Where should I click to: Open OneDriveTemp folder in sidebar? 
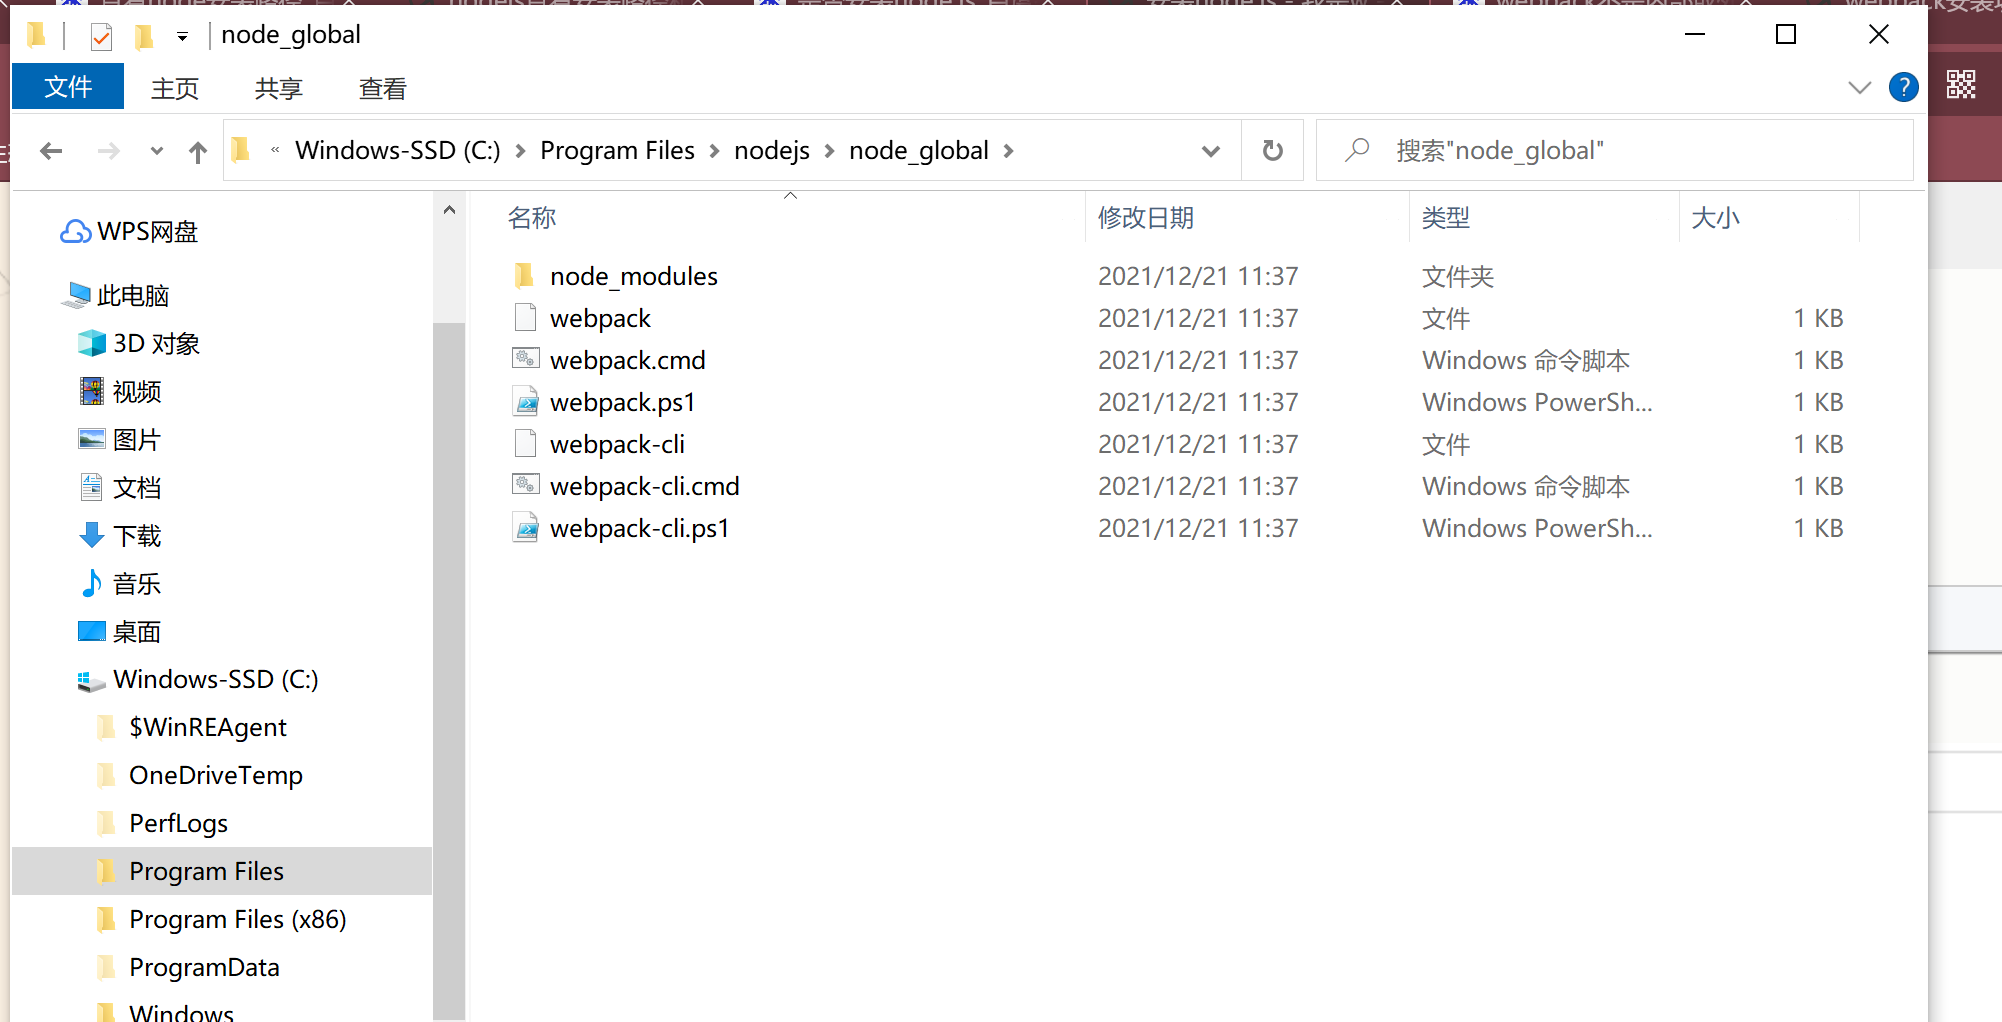[x=215, y=776]
